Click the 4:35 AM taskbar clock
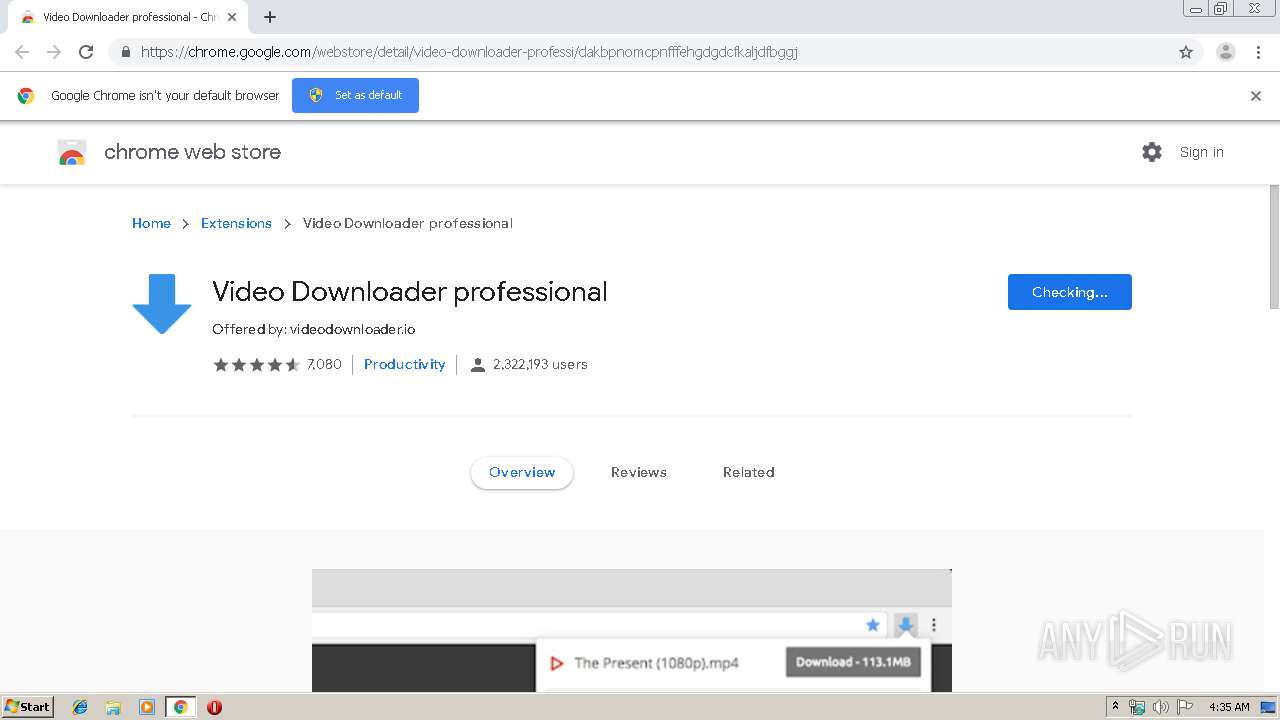This screenshot has height=720, width=1280. [x=1229, y=707]
